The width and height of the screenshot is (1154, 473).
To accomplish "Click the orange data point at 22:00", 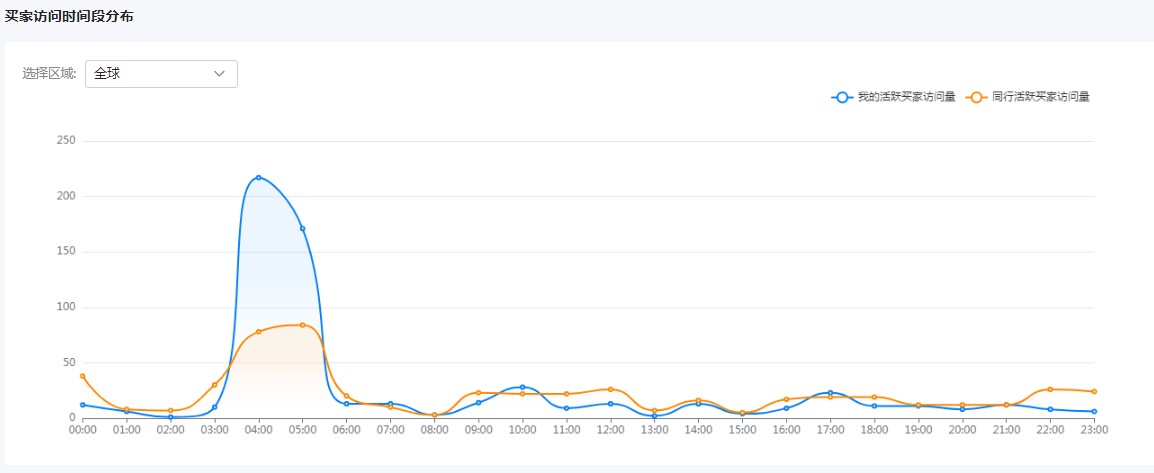I will point(1051,389).
